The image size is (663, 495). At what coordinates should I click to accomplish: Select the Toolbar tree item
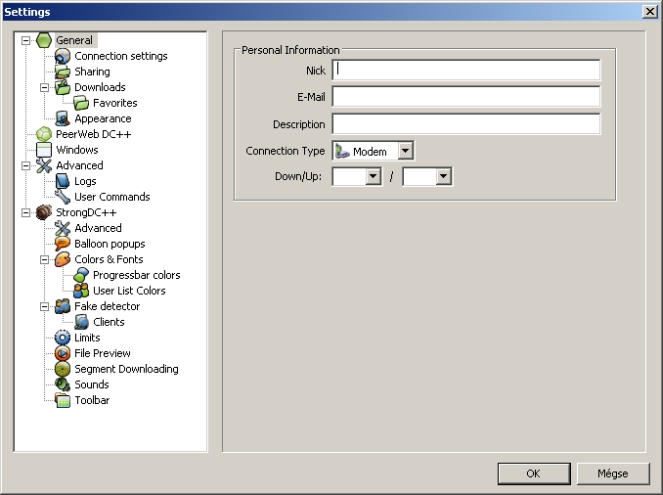(x=92, y=400)
